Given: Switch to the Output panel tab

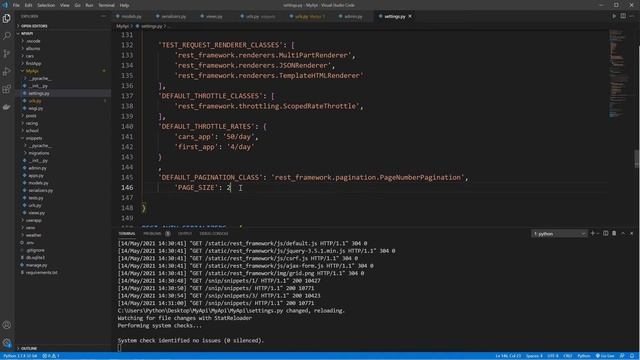Looking at the screenshot, I should click(184, 233).
